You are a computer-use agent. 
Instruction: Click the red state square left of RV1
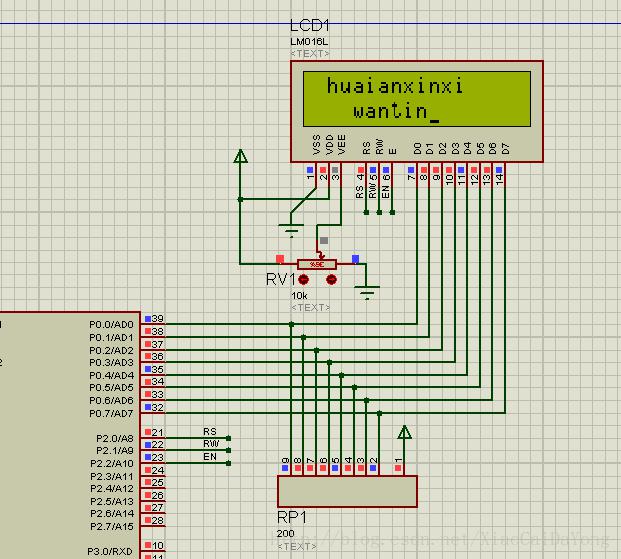tap(280, 259)
